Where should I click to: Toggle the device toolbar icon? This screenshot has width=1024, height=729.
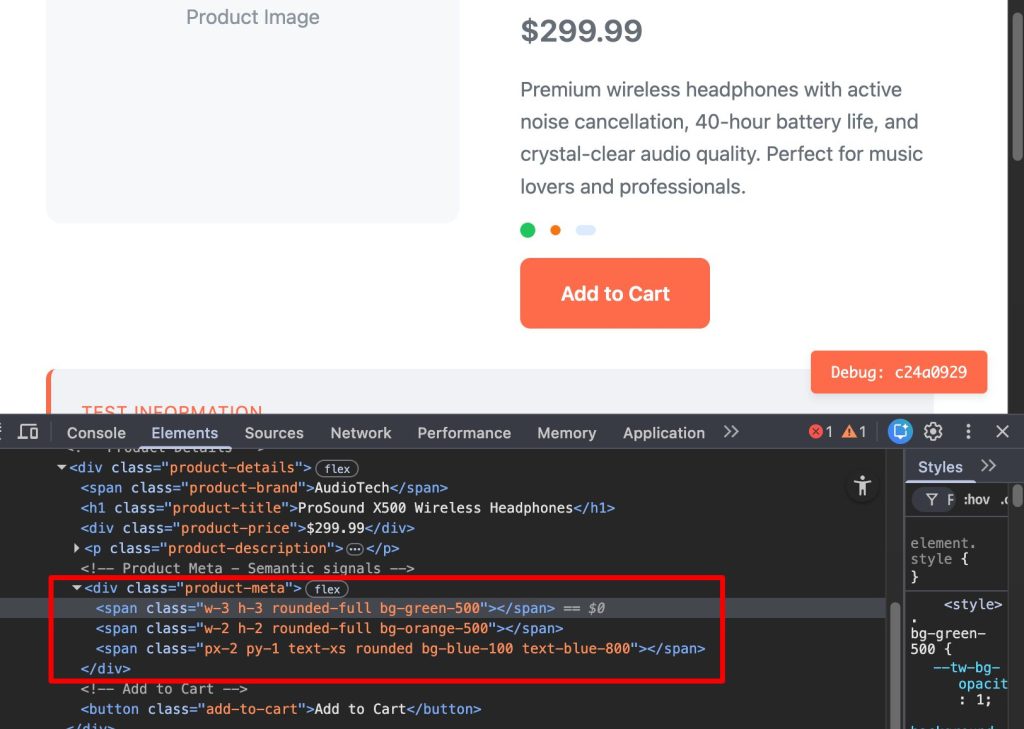tap(28, 432)
